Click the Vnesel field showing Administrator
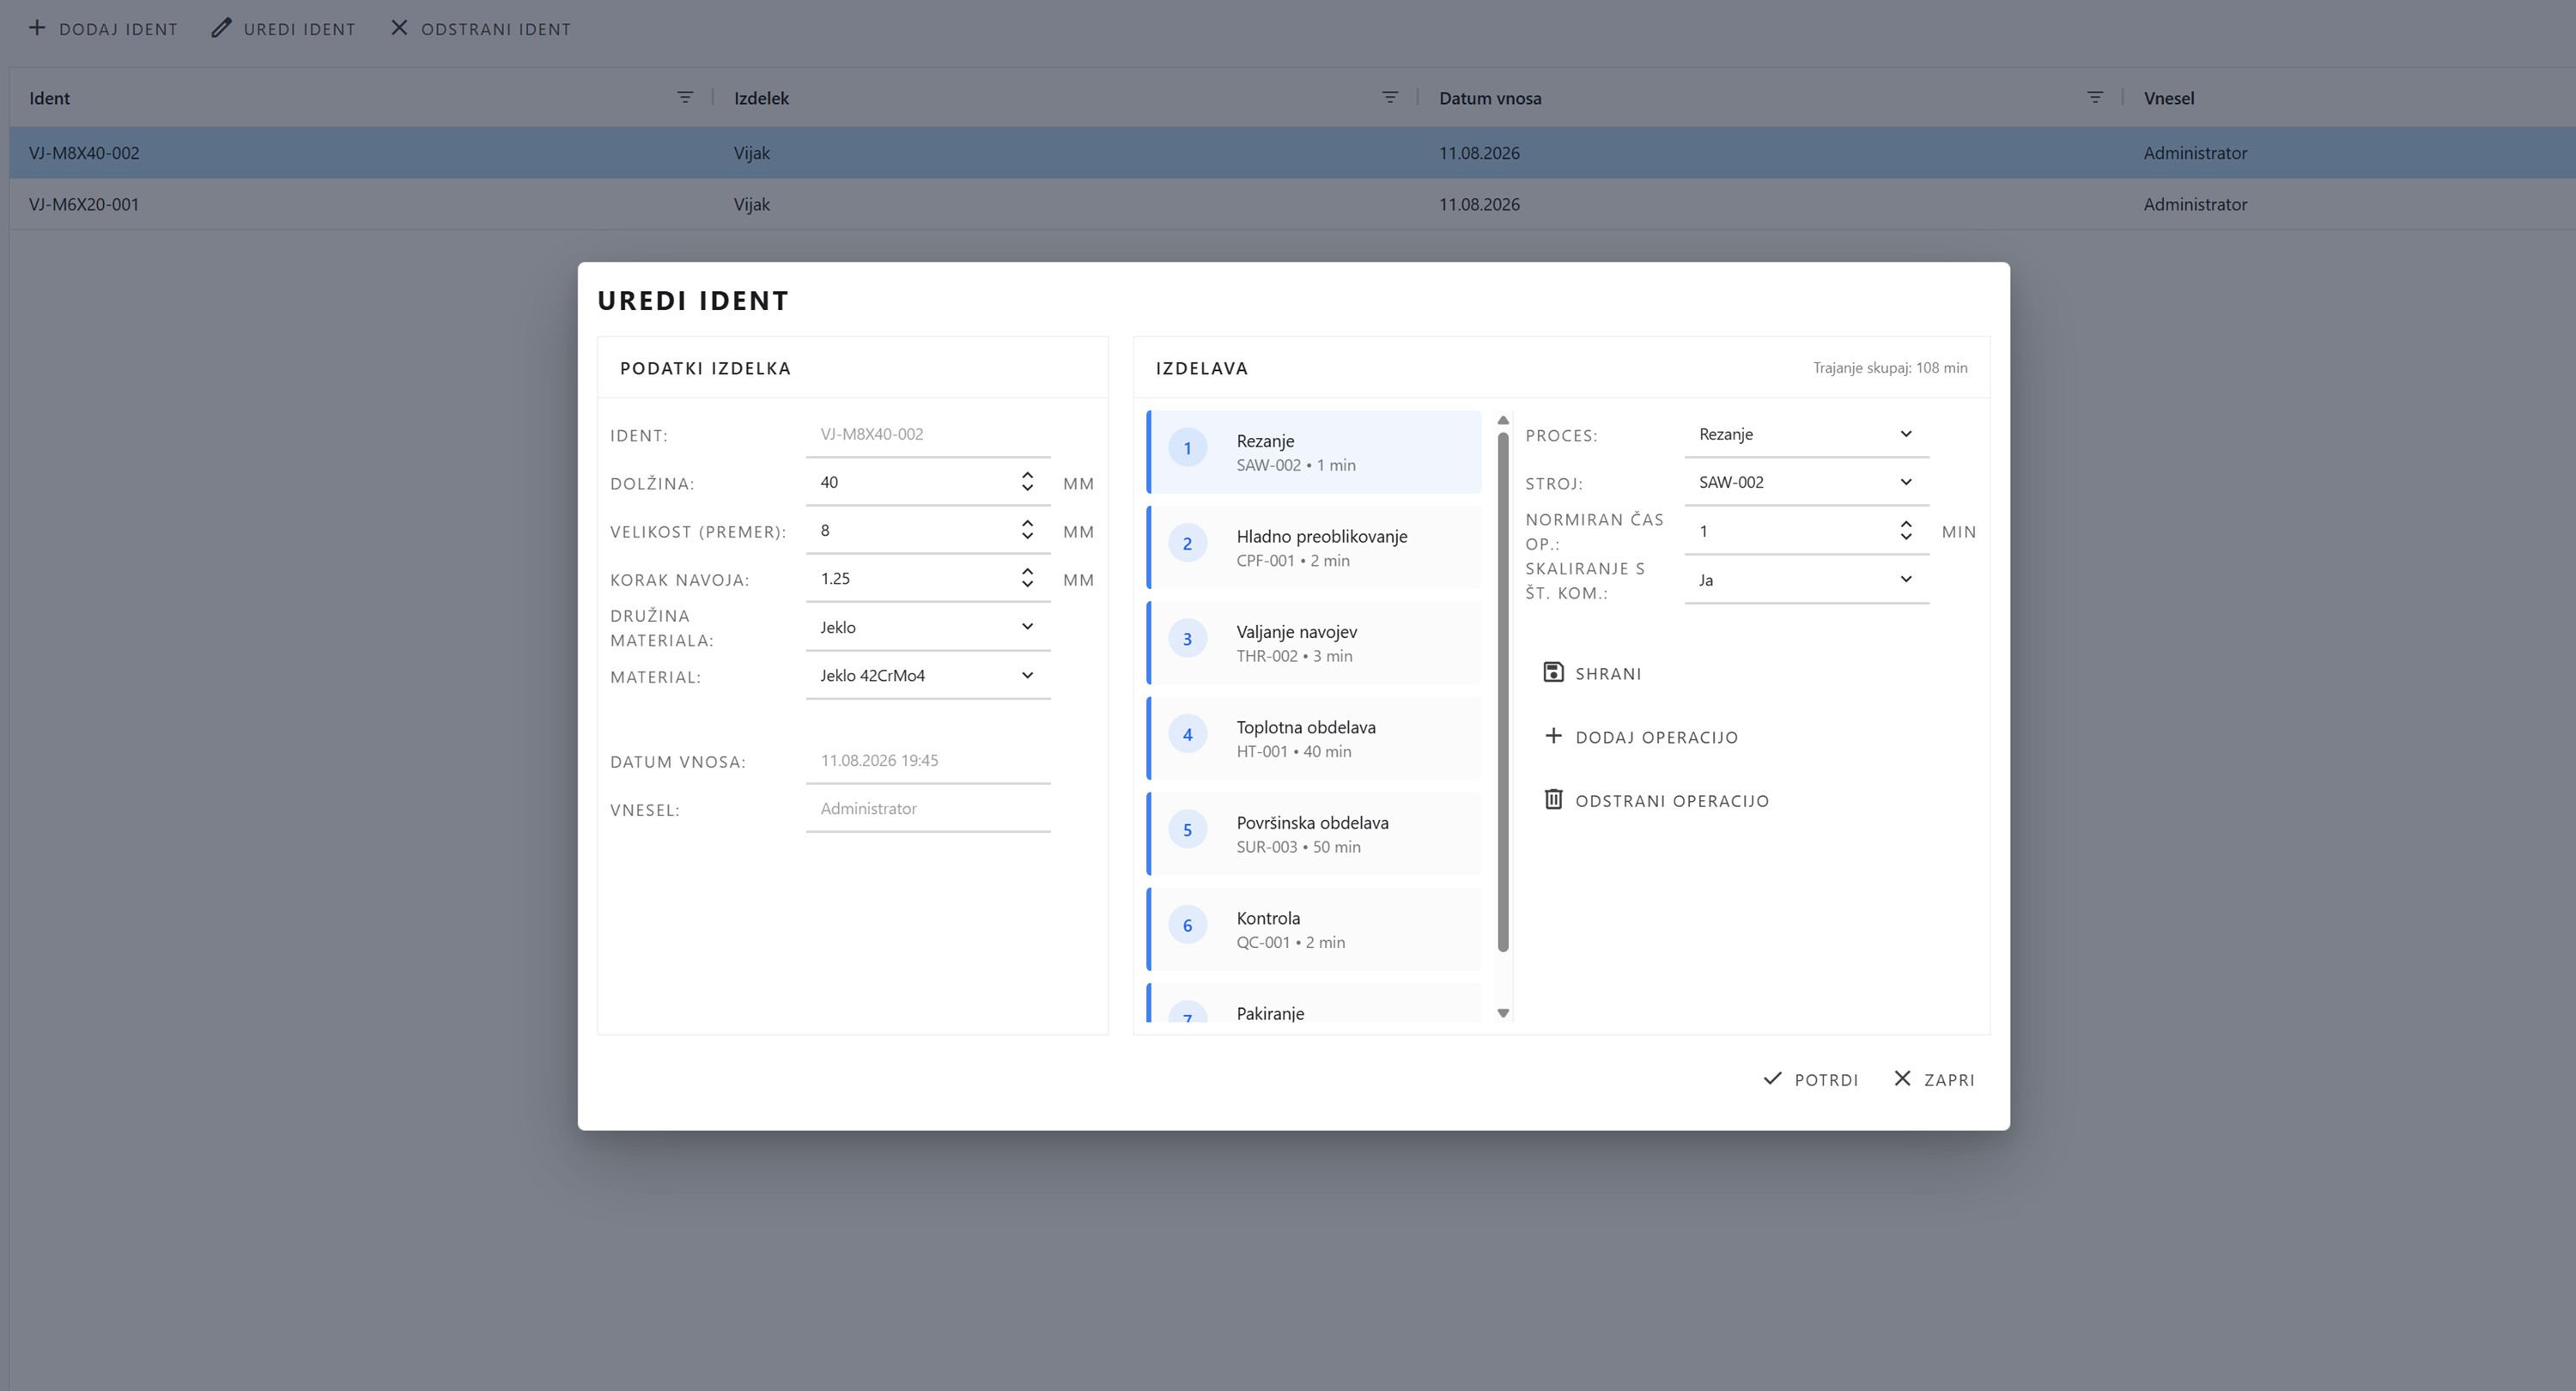The height and width of the screenshot is (1391, 2576). pos(928,809)
